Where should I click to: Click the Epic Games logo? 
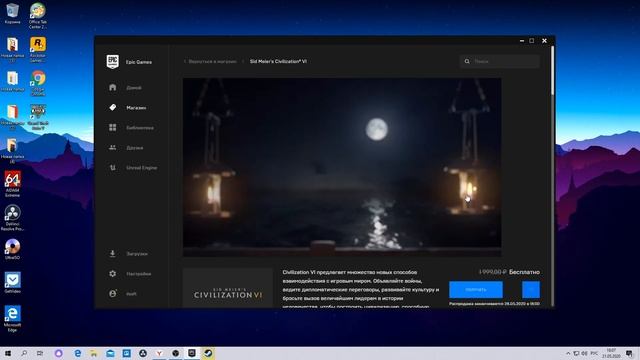point(113,62)
